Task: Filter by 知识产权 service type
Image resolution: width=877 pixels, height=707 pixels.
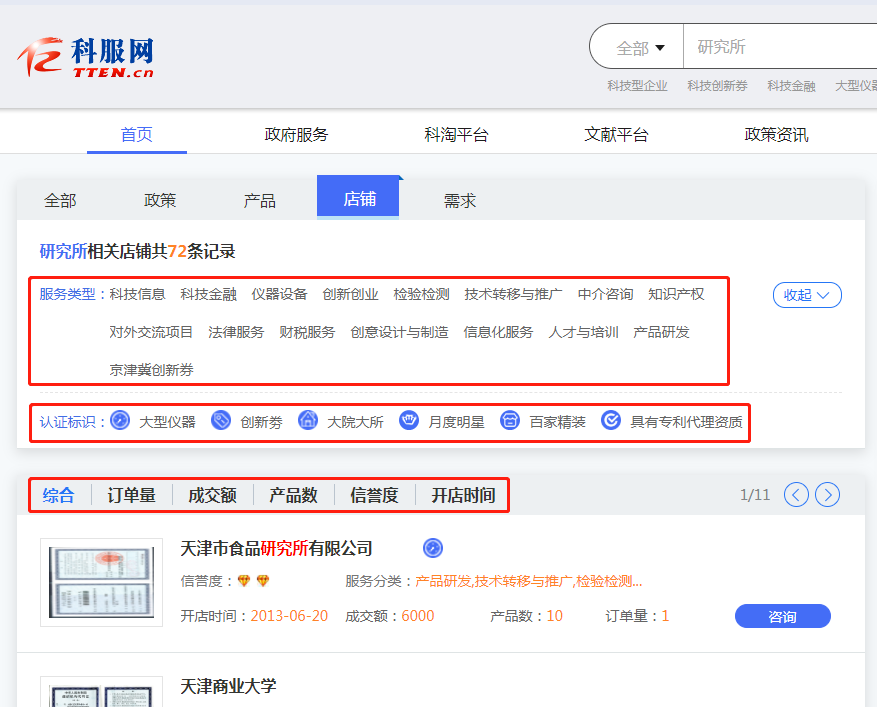Action: tap(677, 294)
